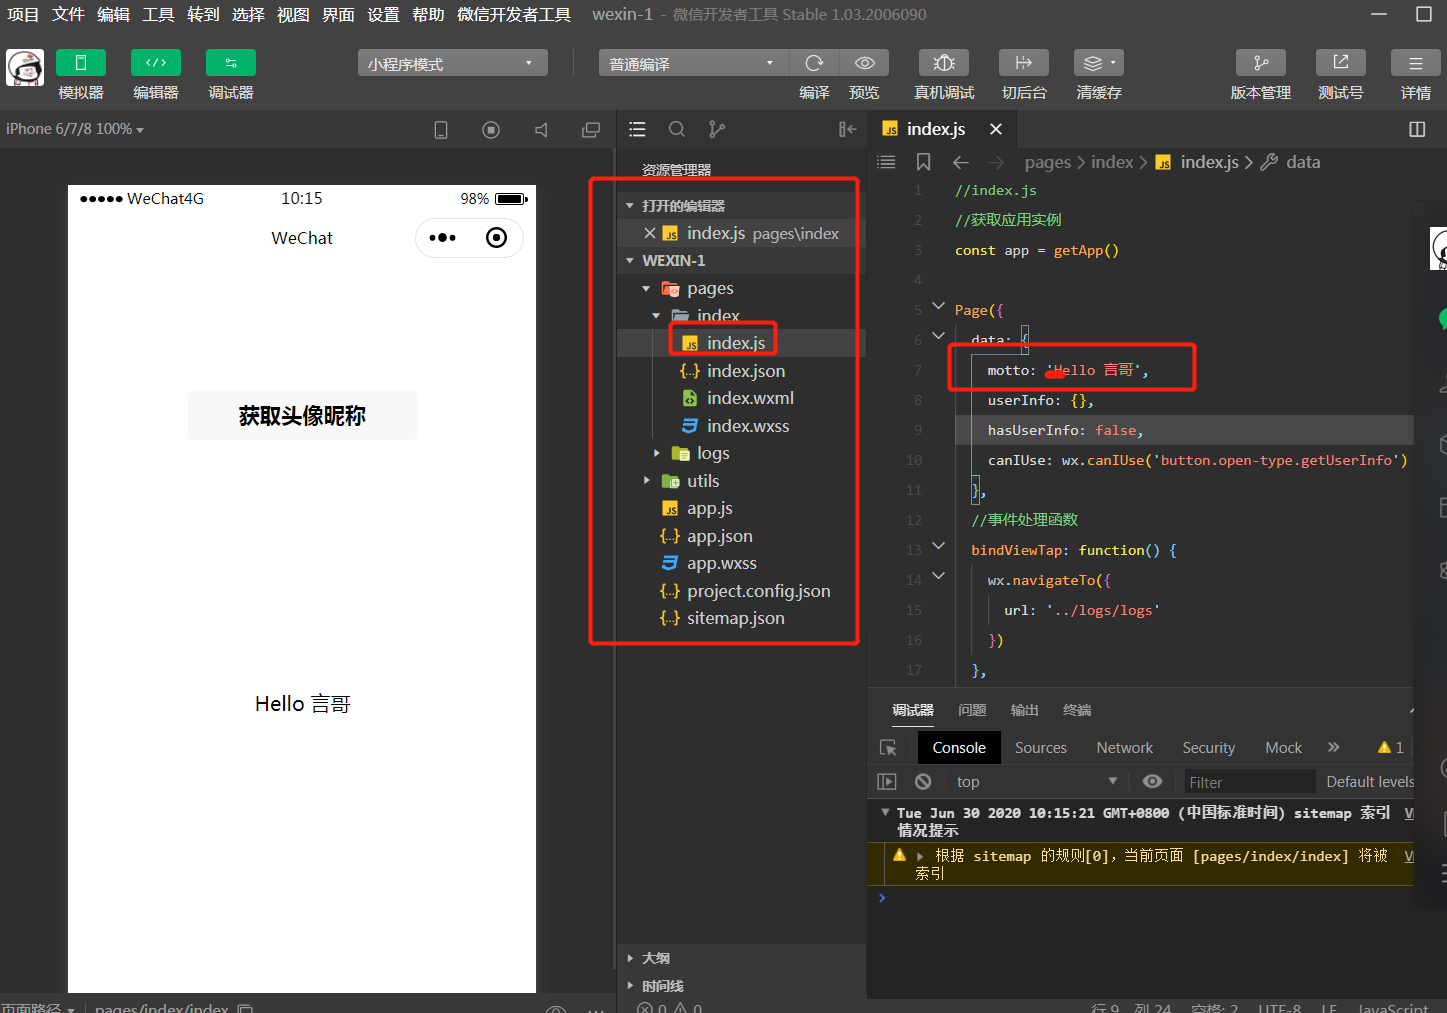
Task: Open the Network devtools tab
Action: coord(1124,747)
